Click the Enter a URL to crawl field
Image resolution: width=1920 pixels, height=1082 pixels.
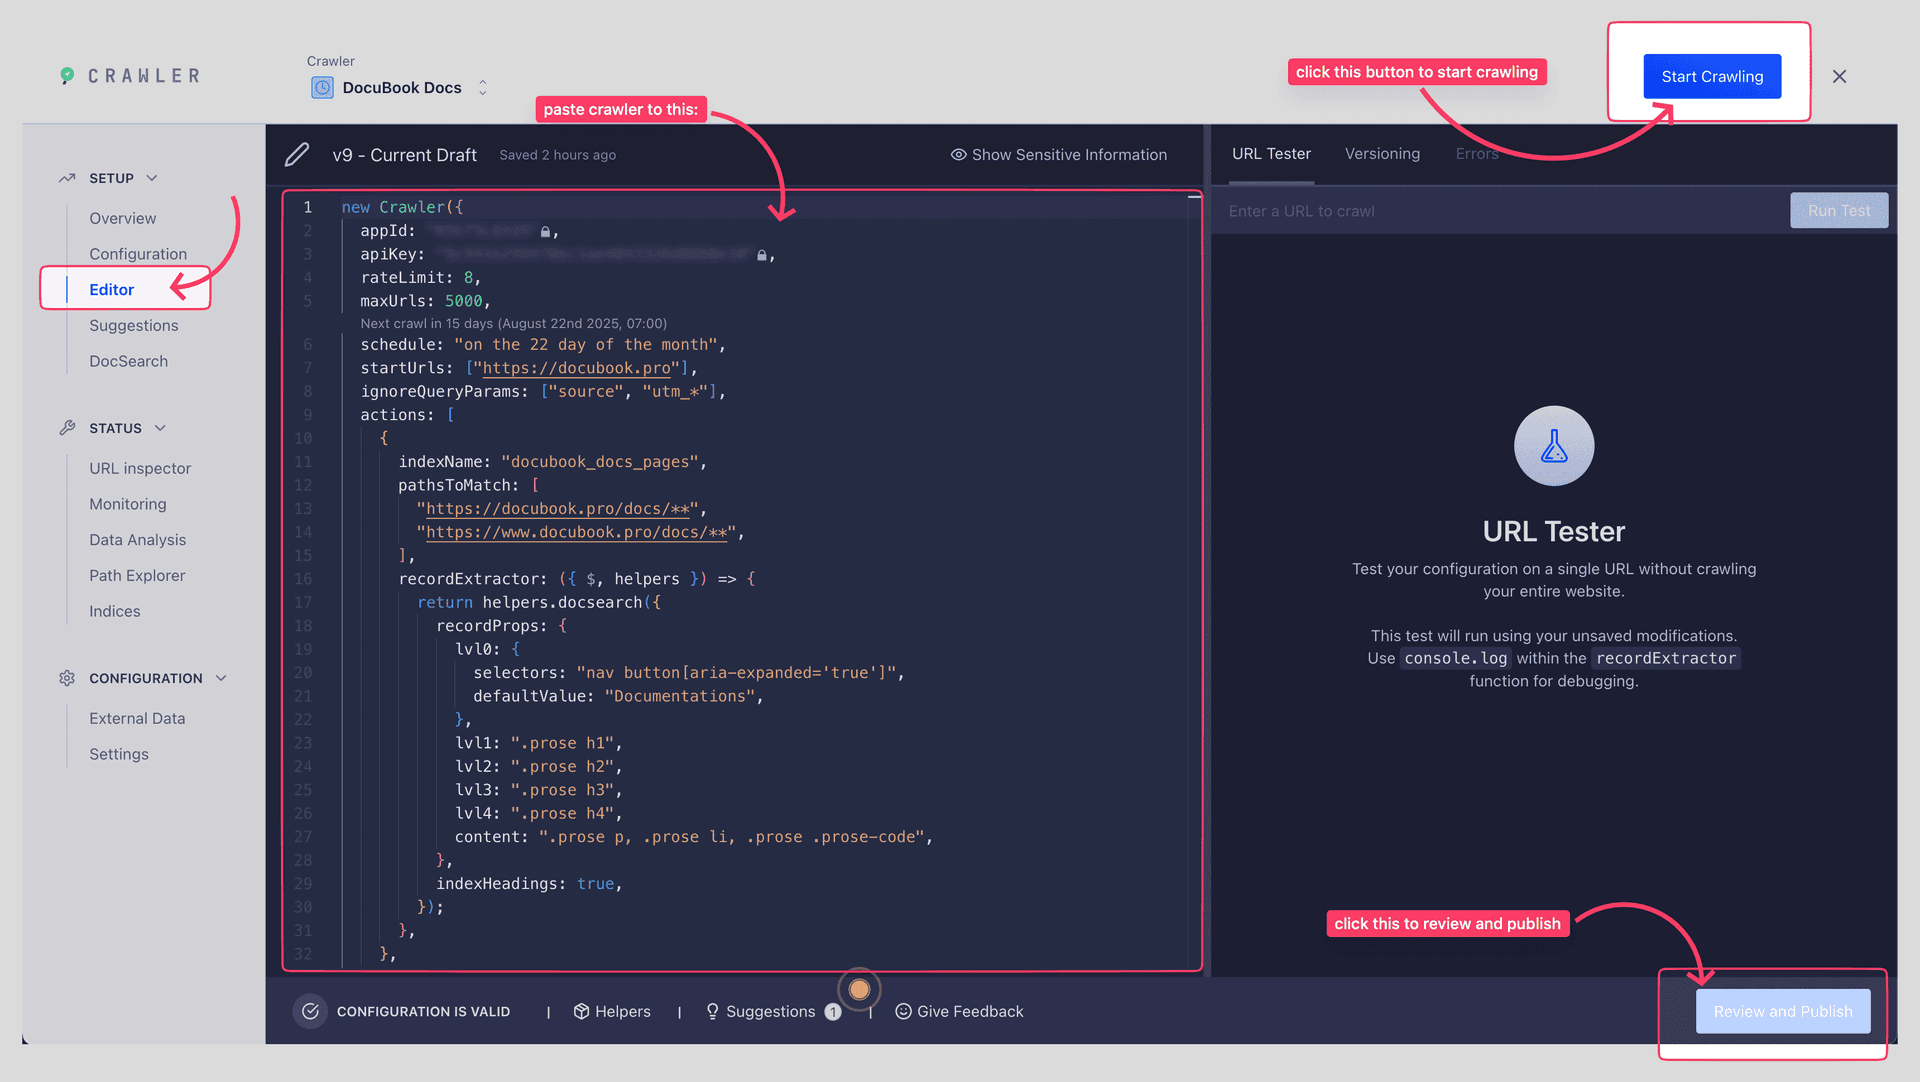[x=1400, y=210]
